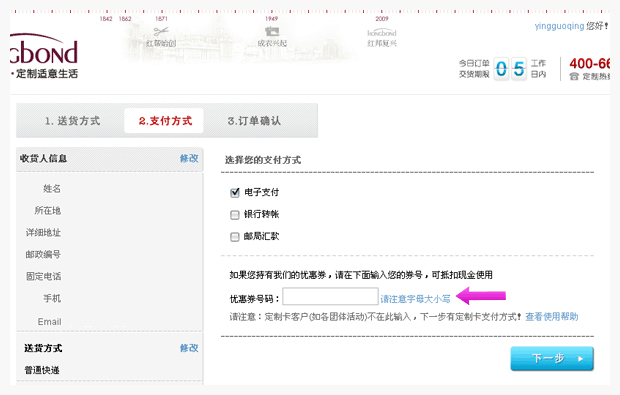620x395 pixels.
Task: Click 修改 next to 送货方式
Action: pos(189,348)
